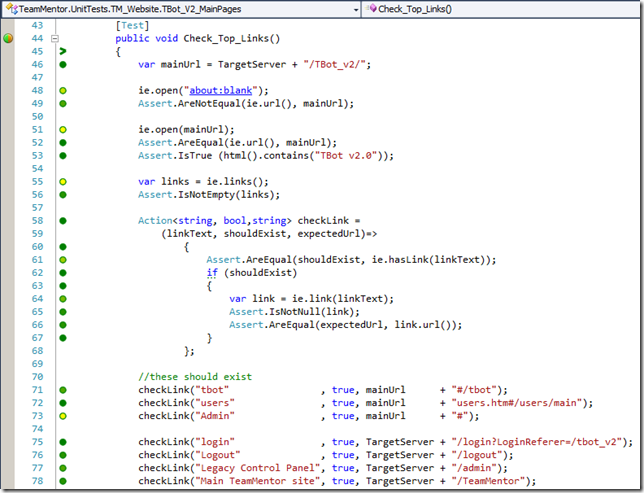
Task: Click the "these should exist" comment line
Action: pyautogui.click(x=195, y=376)
